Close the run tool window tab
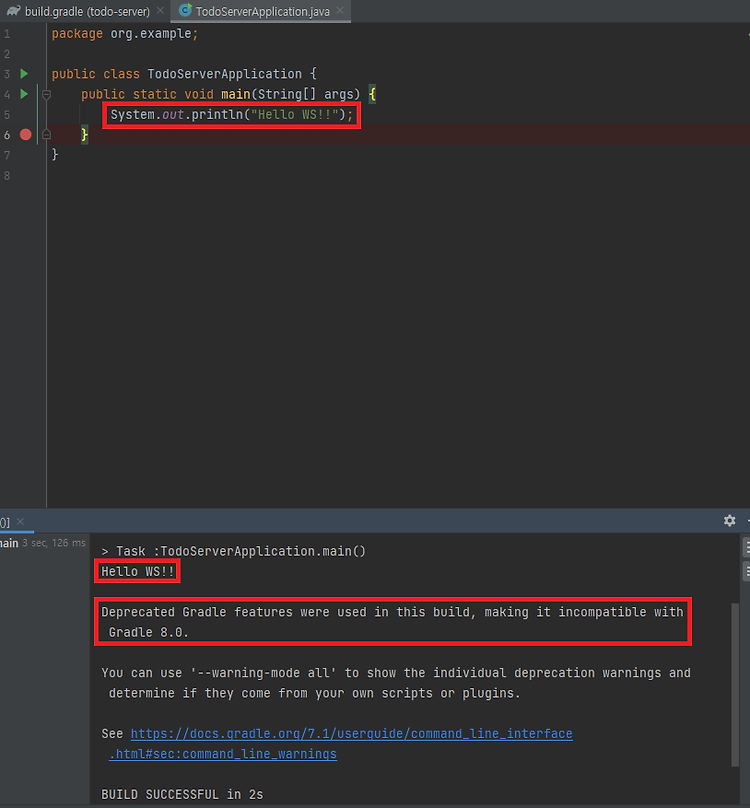 20,521
